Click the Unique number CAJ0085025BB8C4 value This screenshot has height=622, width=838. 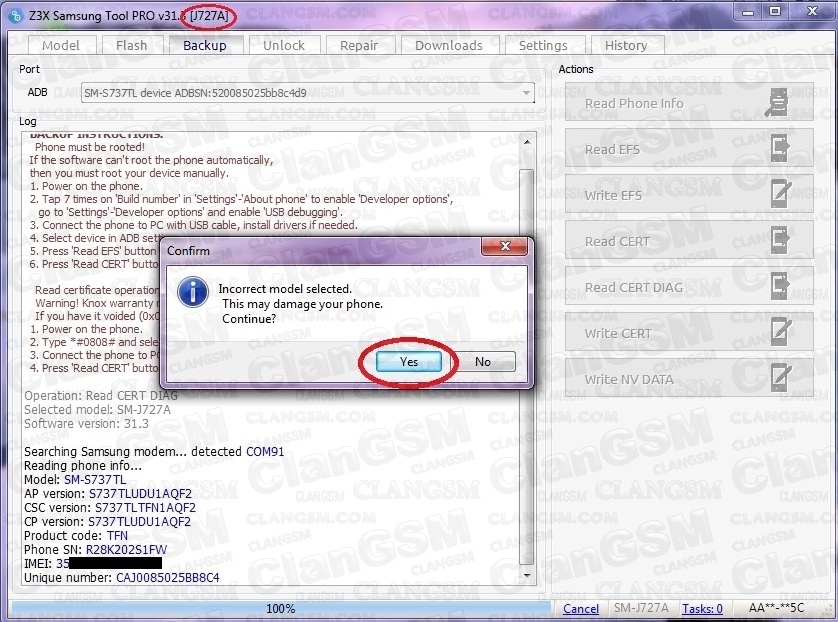pyautogui.click(x=167, y=578)
